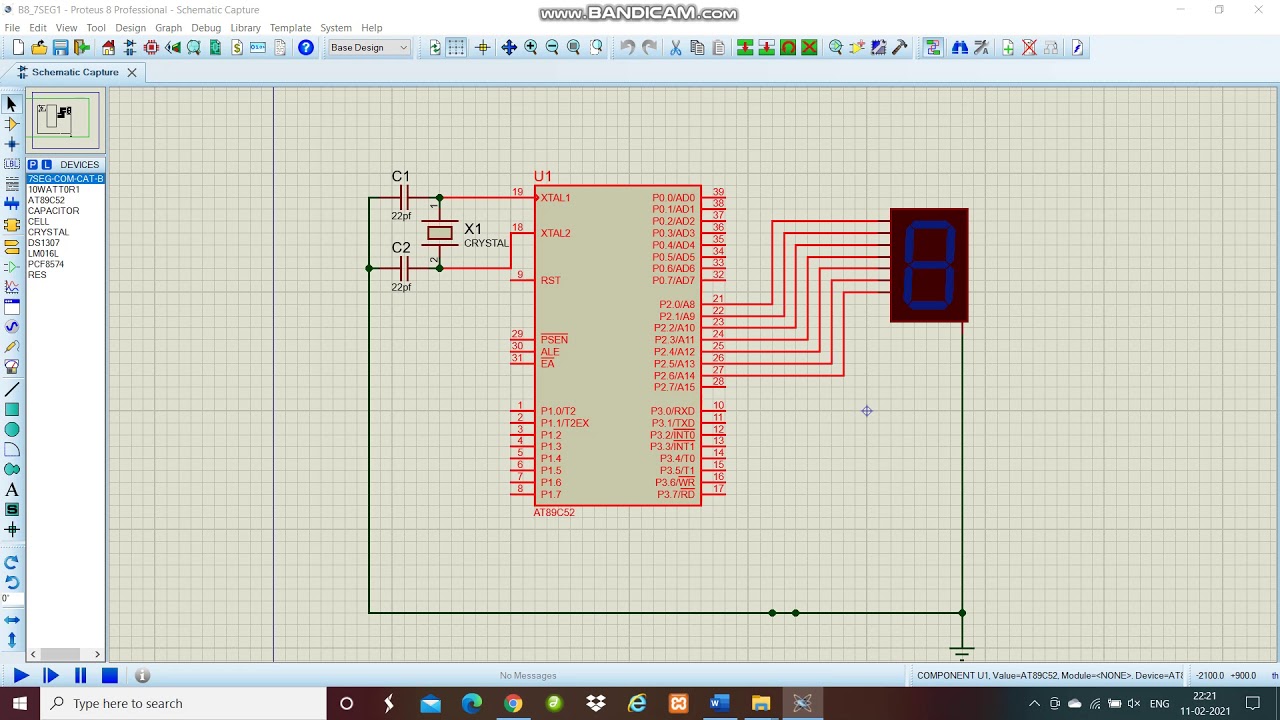
Task: Show hidden system tray icons
Action: click(1034, 704)
